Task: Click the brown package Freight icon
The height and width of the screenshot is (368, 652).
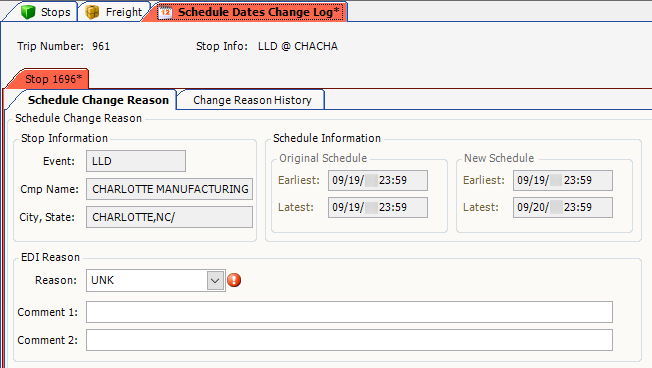Action: point(92,12)
